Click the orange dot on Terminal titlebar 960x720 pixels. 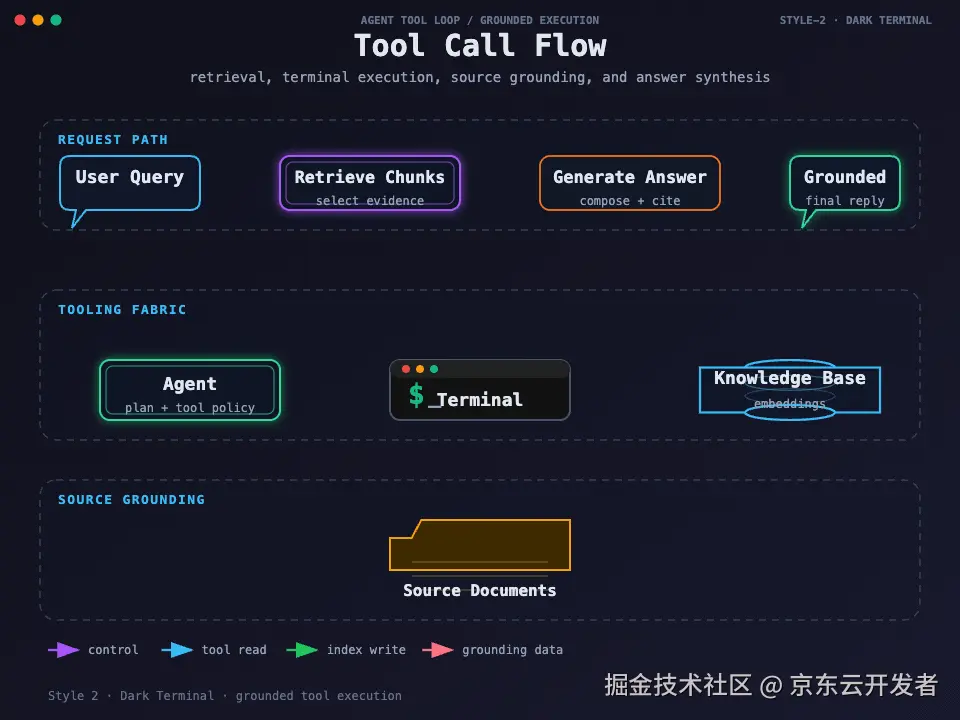pos(420,369)
